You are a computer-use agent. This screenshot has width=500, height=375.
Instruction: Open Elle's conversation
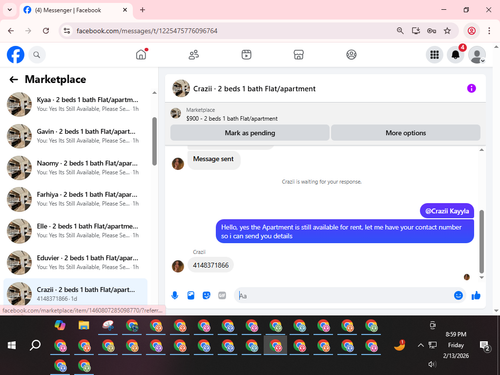coord(75,231)
